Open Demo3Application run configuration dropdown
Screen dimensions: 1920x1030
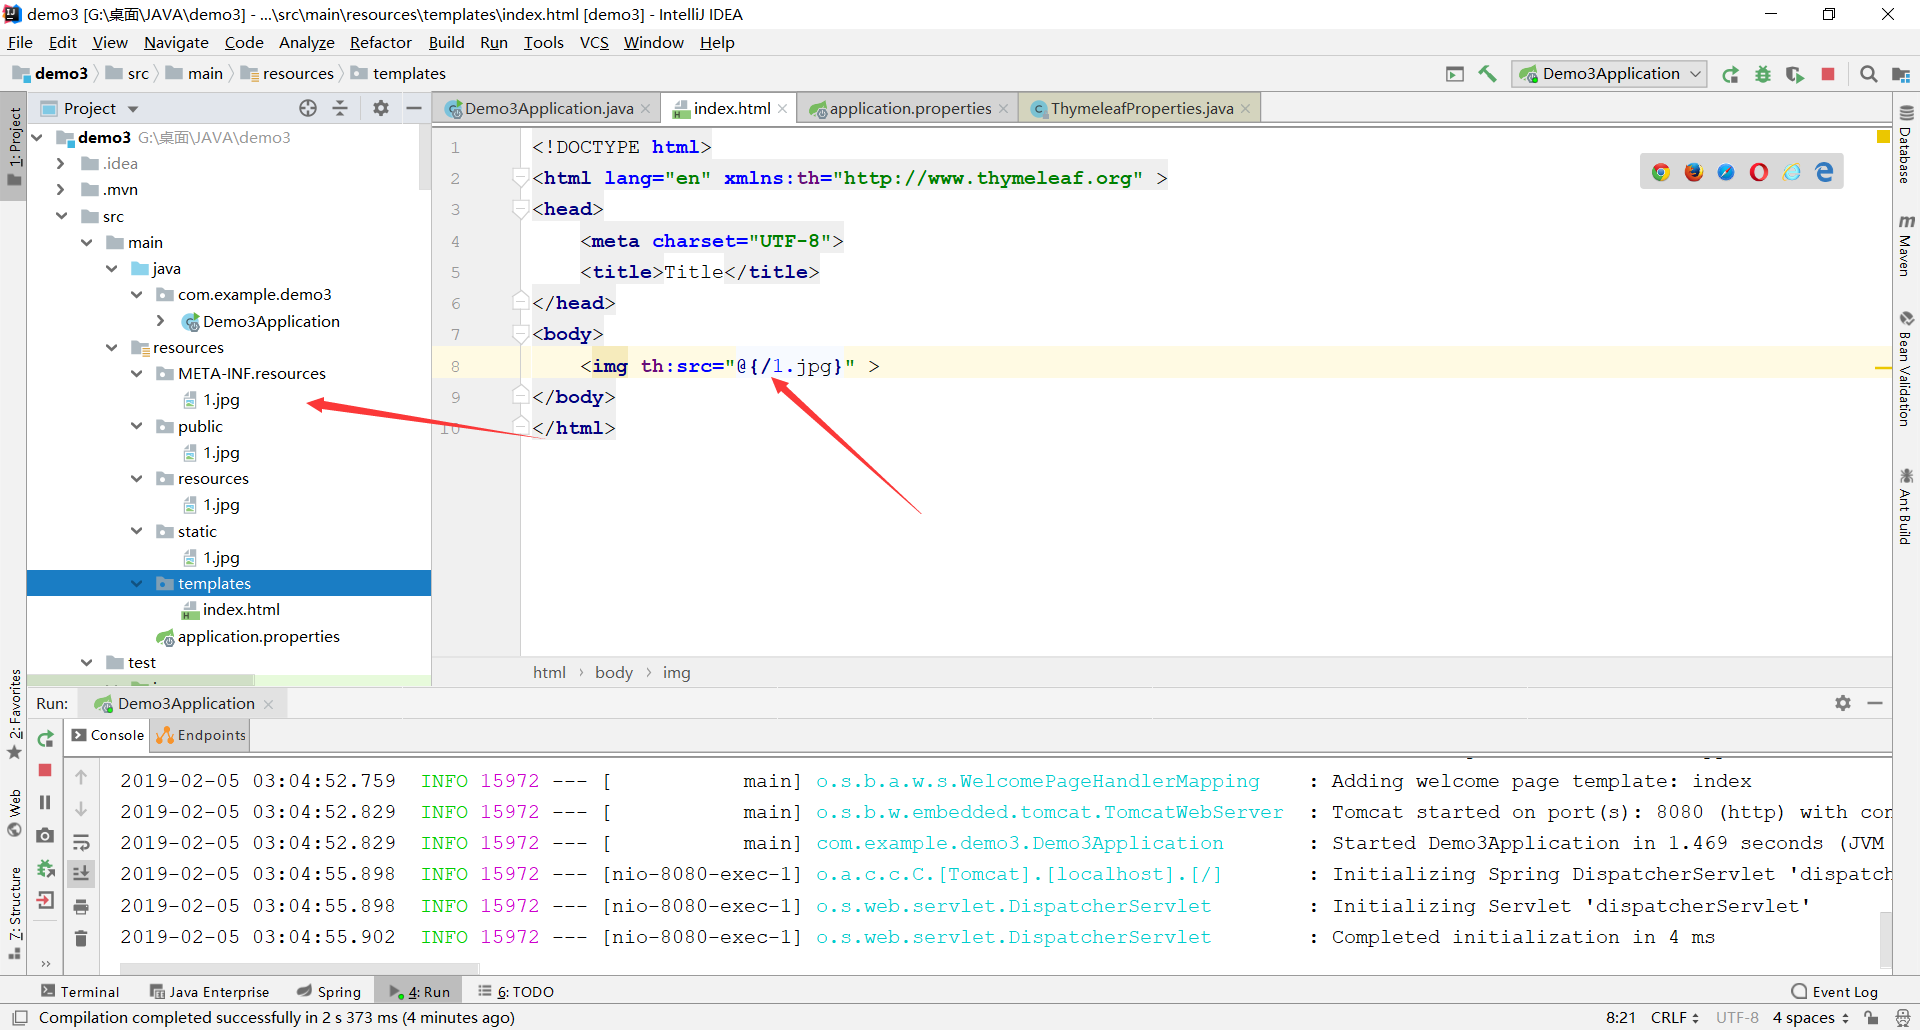[x=1609, y=74]
